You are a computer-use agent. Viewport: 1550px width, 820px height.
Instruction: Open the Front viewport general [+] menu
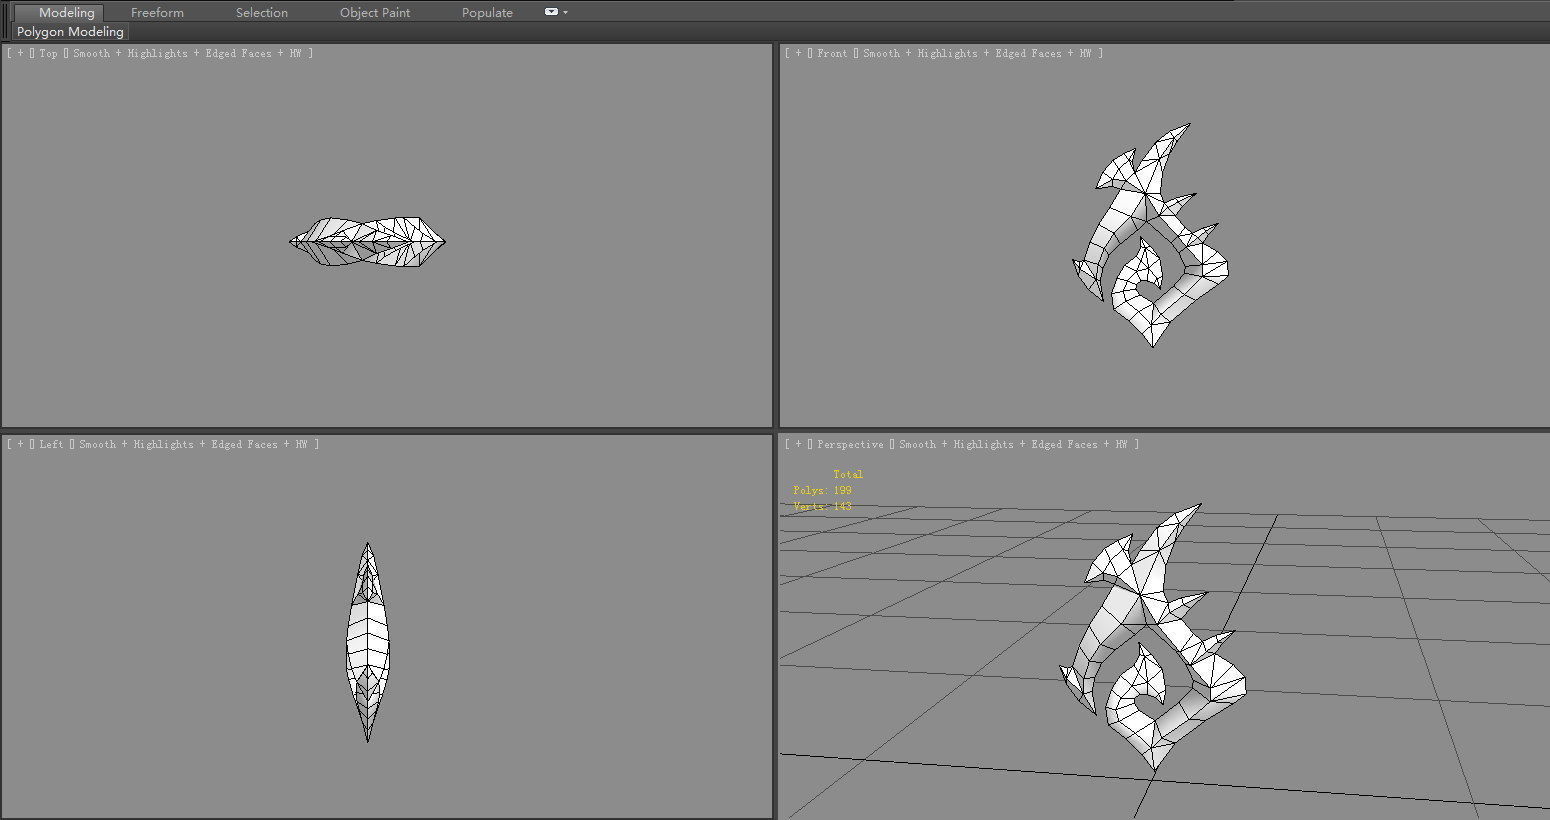tap(798, 53)
